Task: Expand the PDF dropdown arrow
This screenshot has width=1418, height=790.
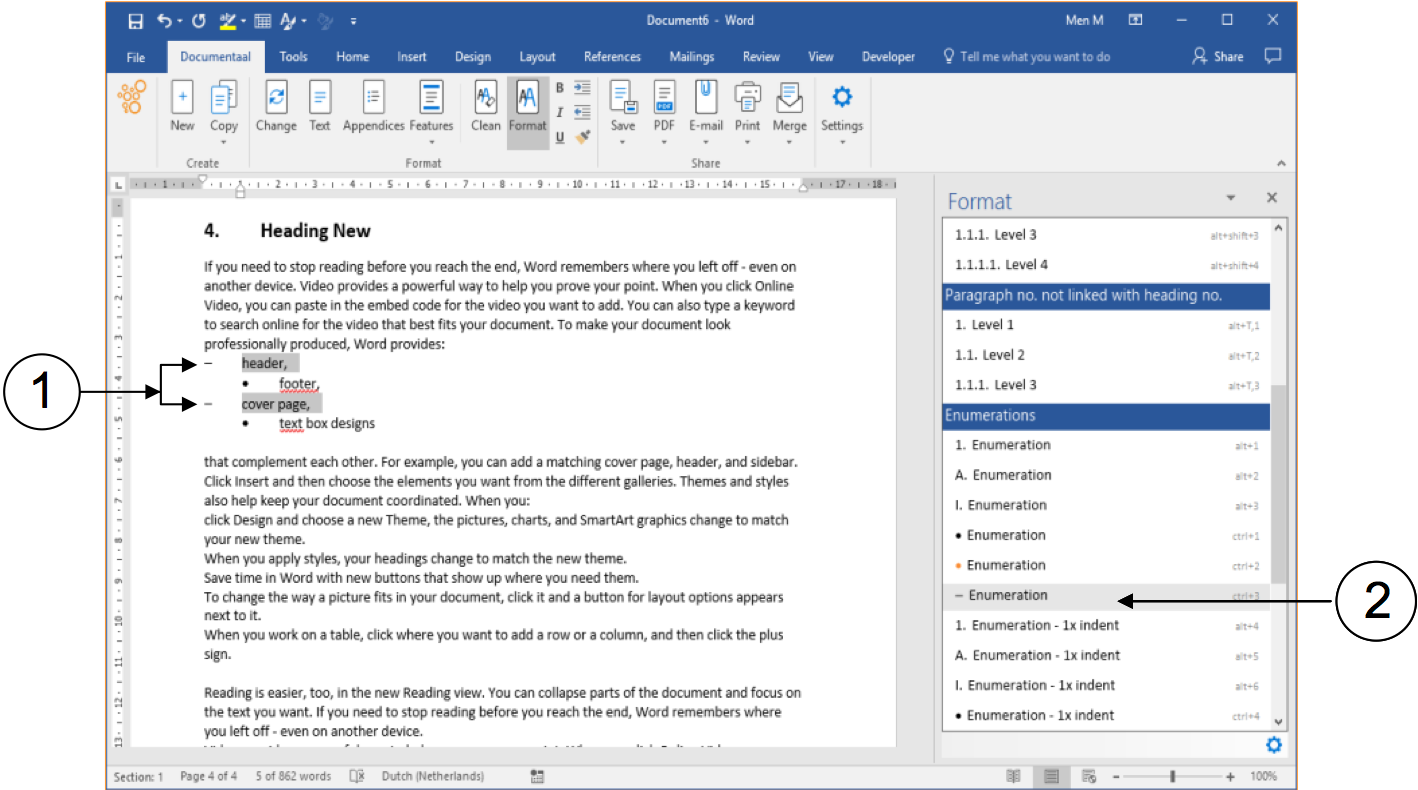Action: click(664, 142)
